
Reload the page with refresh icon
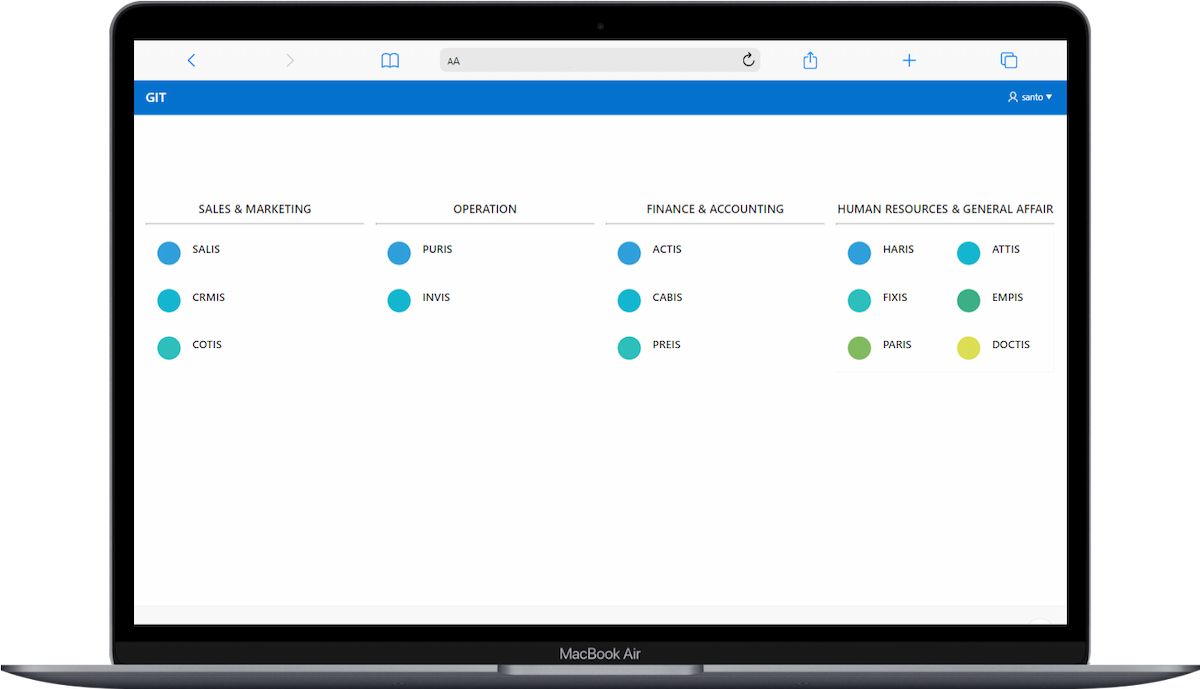click(748, 60)
